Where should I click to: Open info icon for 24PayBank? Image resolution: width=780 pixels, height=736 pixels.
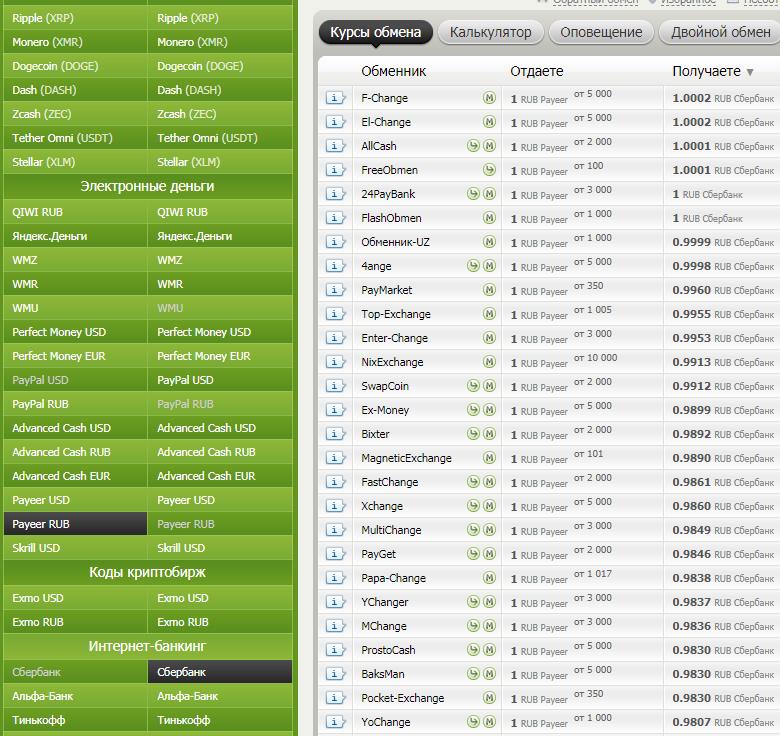coord(335,194)
